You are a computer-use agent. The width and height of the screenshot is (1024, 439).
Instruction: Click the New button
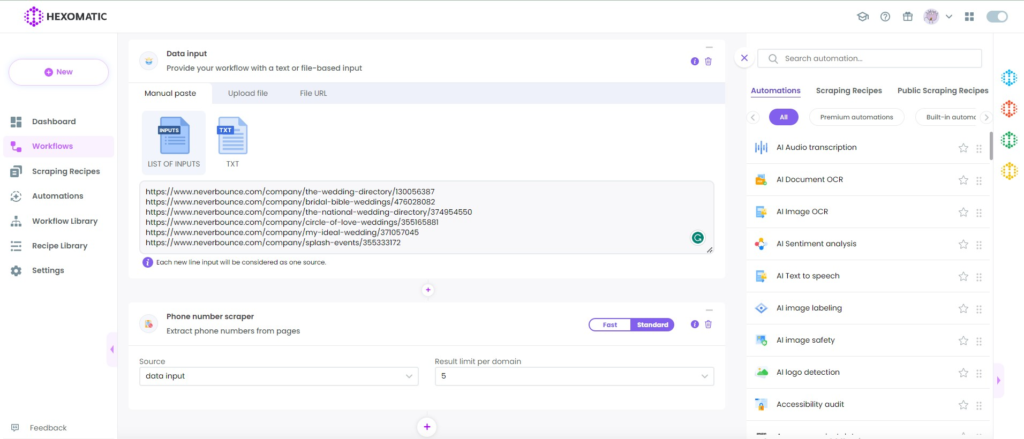point(58,72)
